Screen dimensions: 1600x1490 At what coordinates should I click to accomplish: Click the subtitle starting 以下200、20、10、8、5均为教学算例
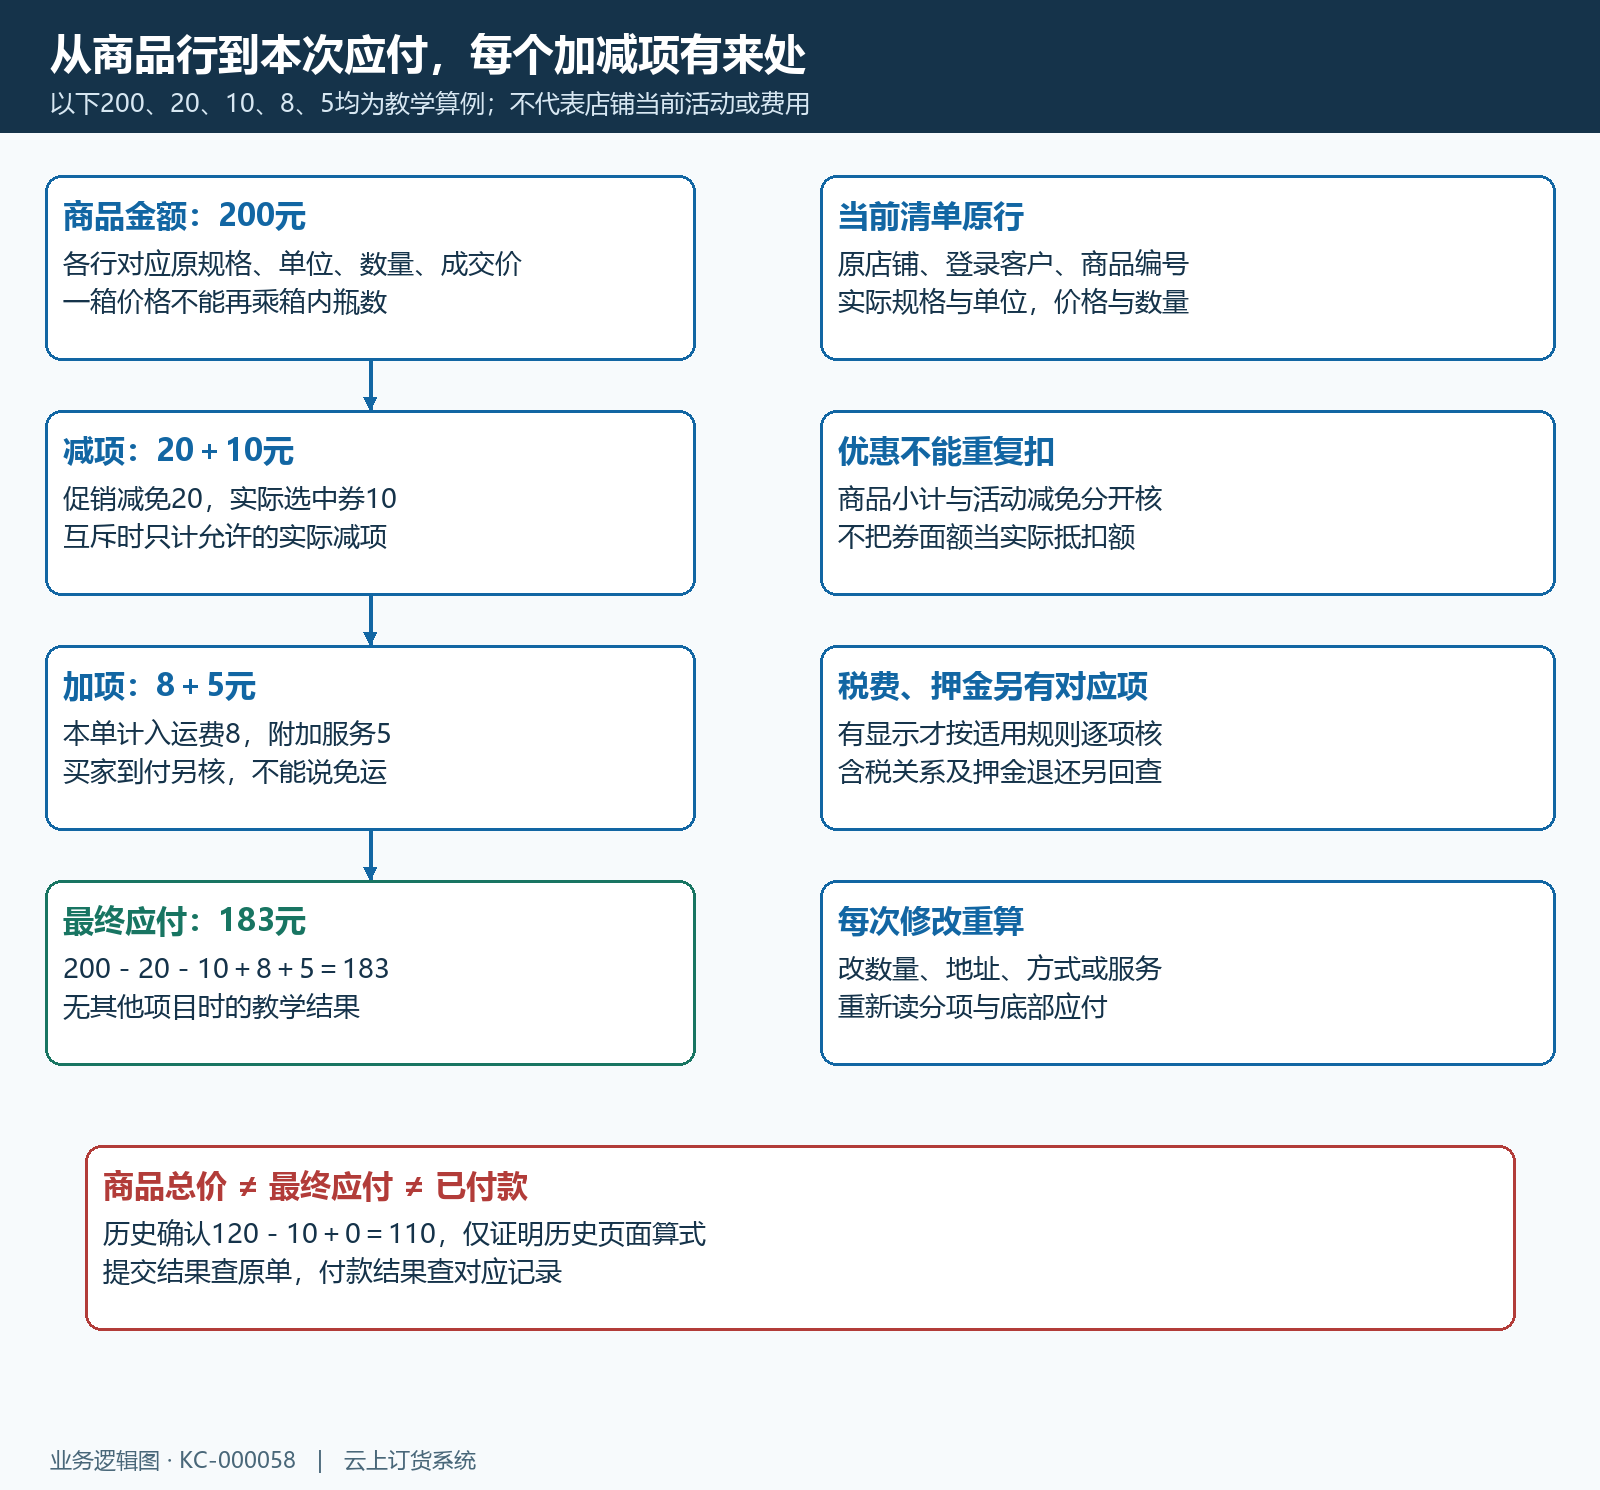[430, 104]
